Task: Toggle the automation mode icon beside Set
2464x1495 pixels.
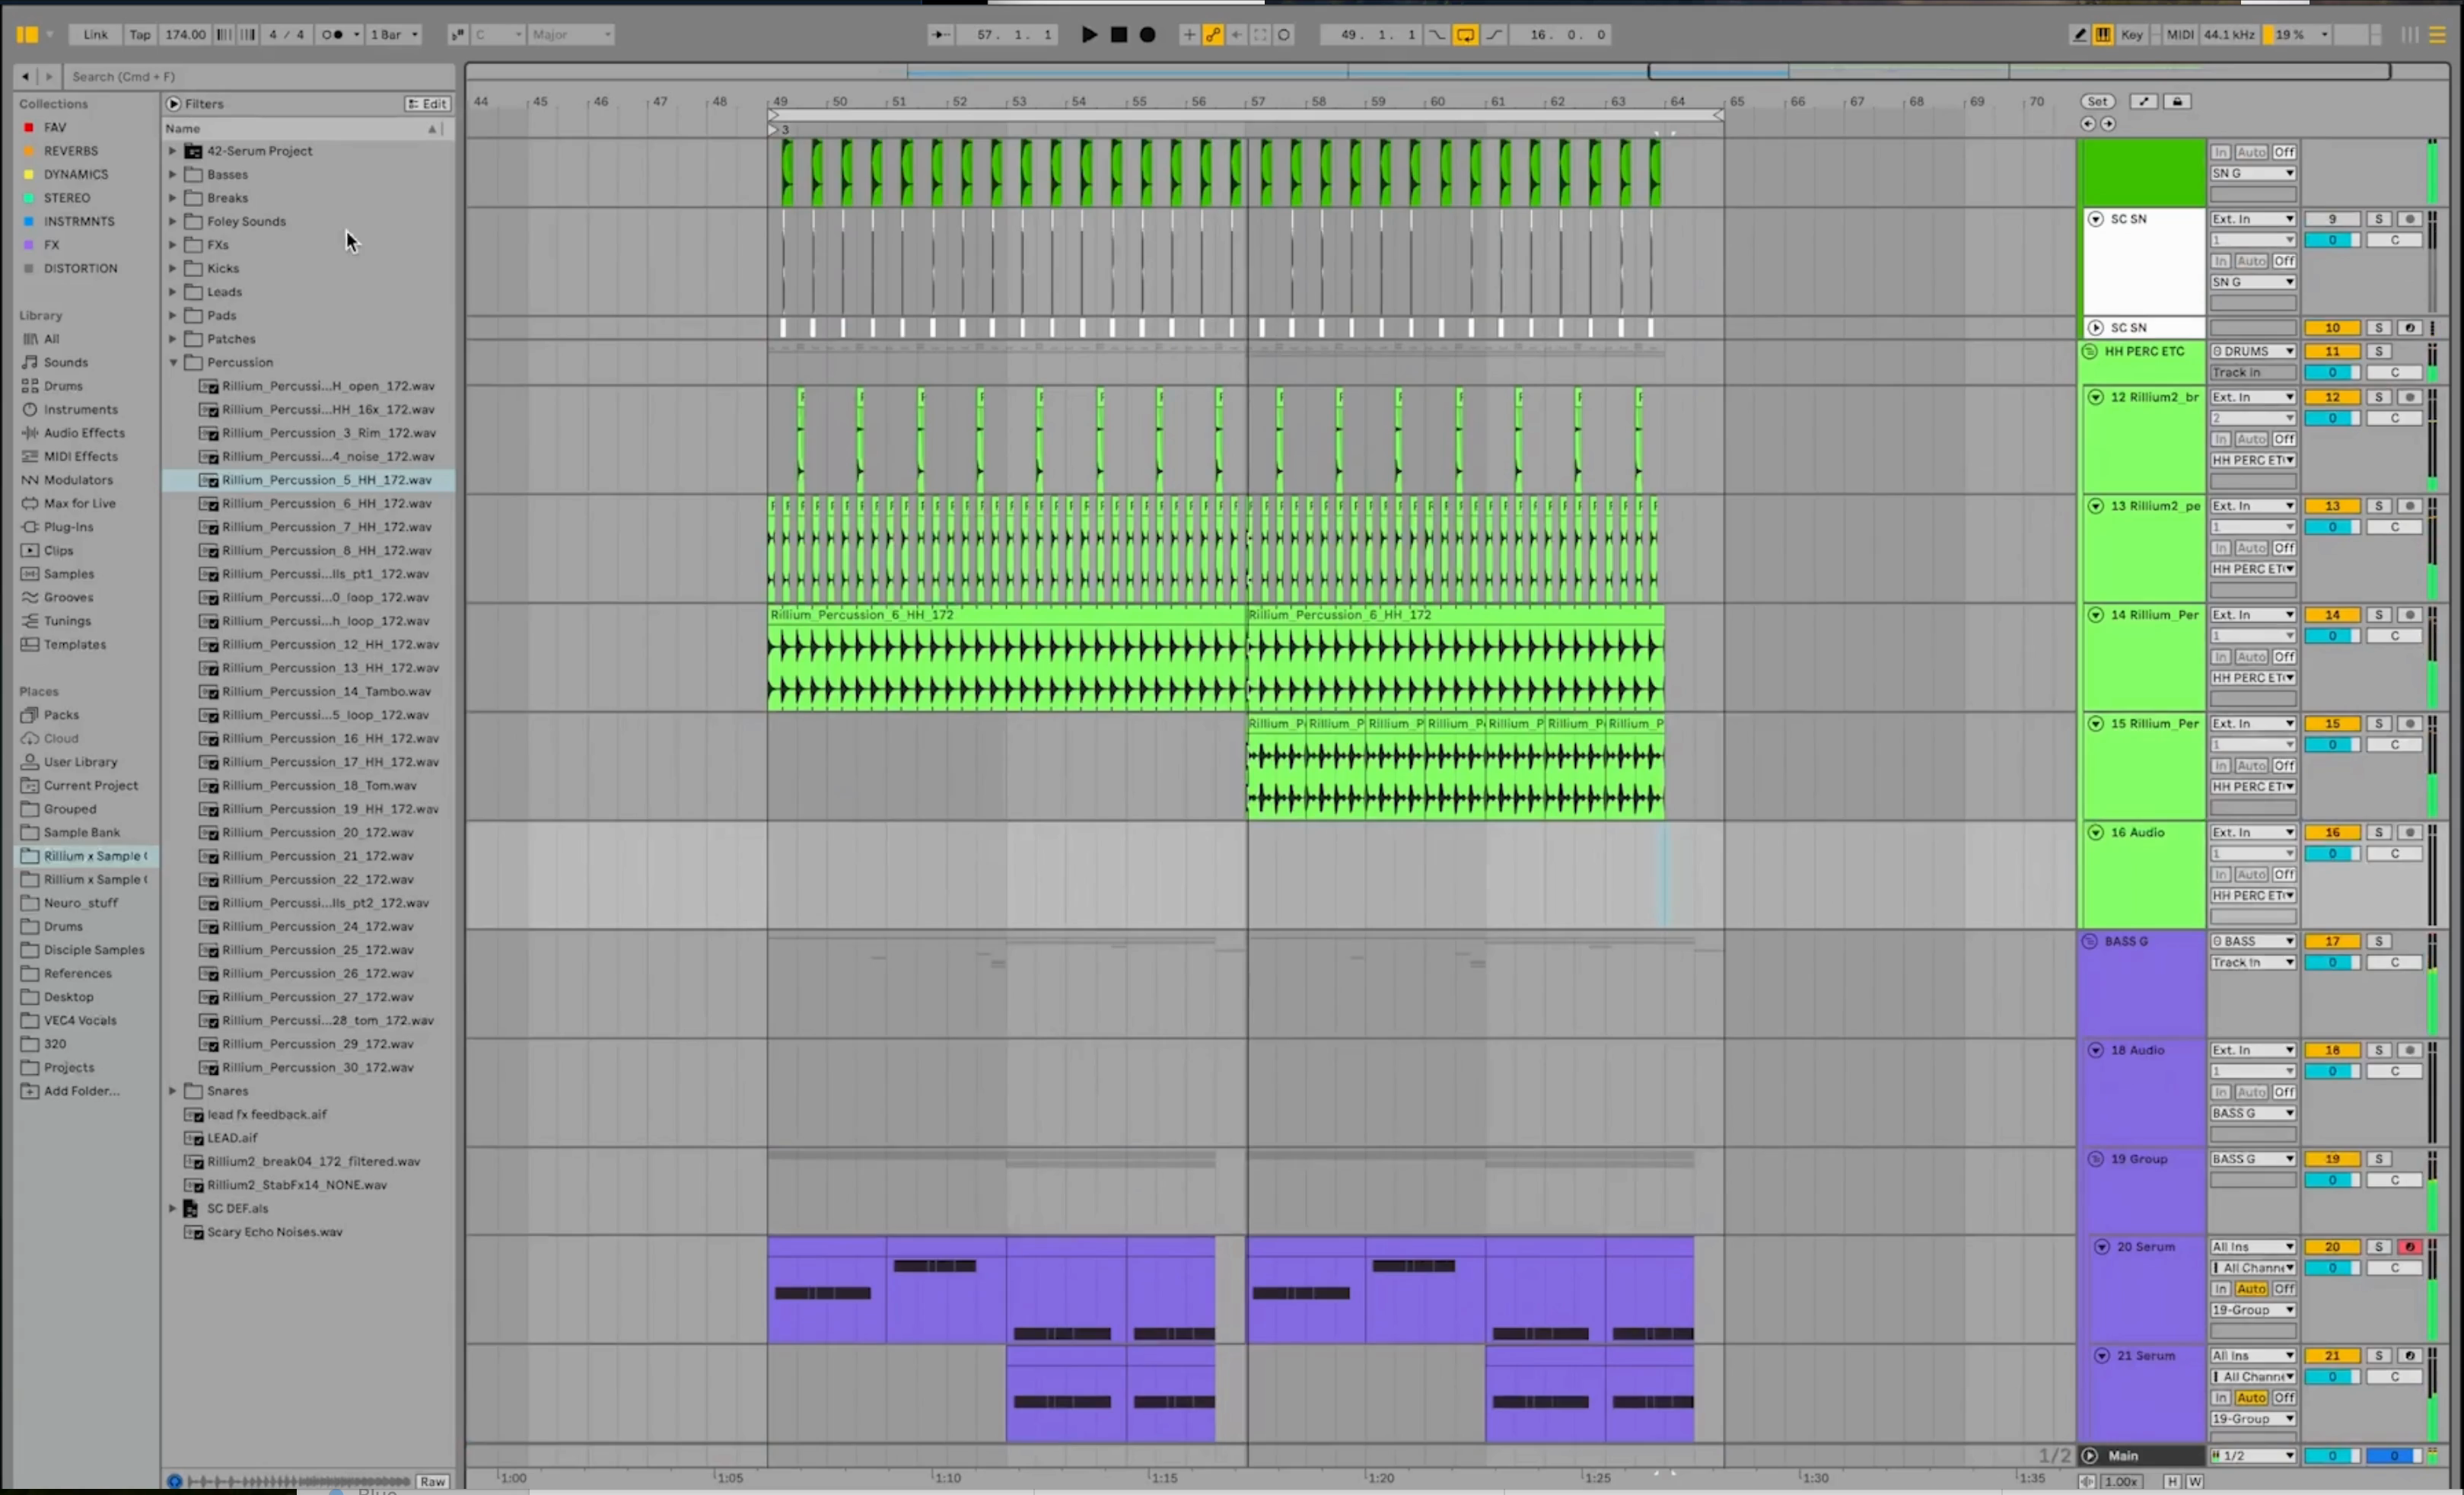Action: (2143, 101)
